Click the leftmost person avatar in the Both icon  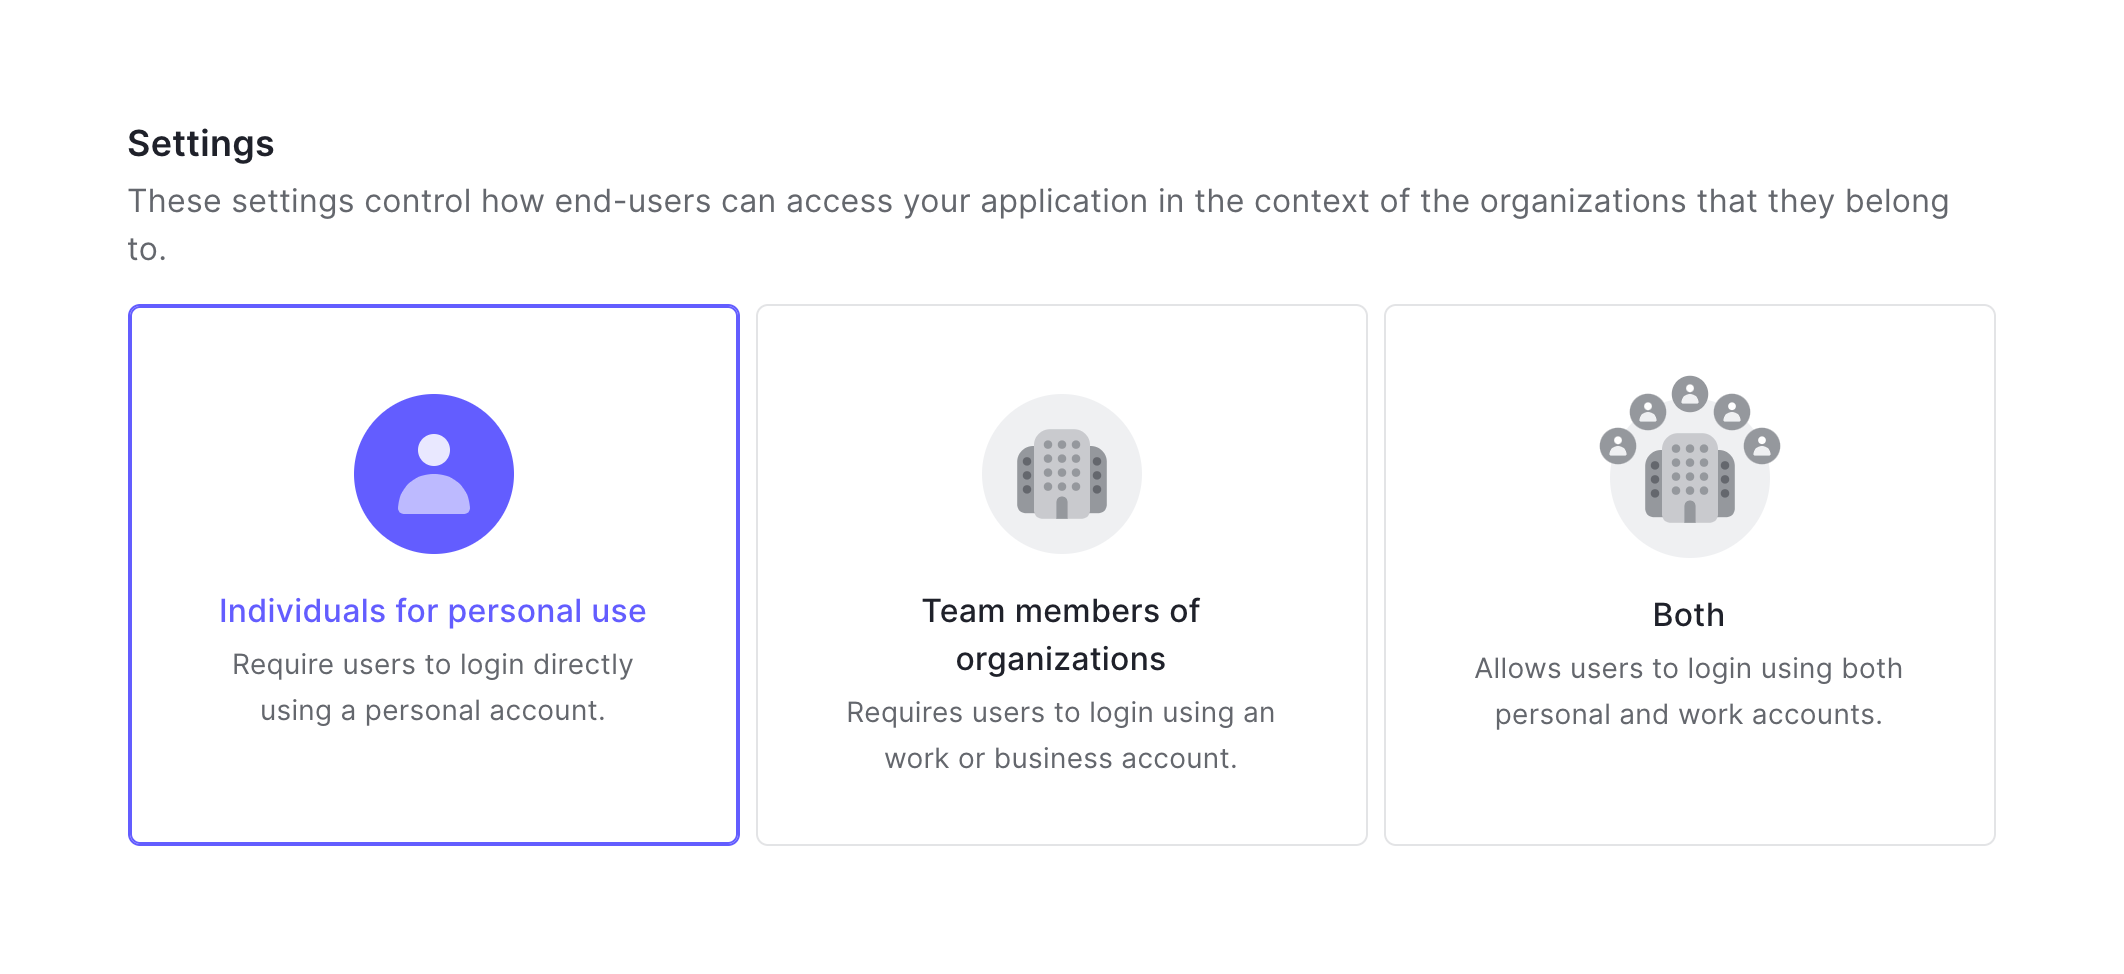(x=1617, y=446)
